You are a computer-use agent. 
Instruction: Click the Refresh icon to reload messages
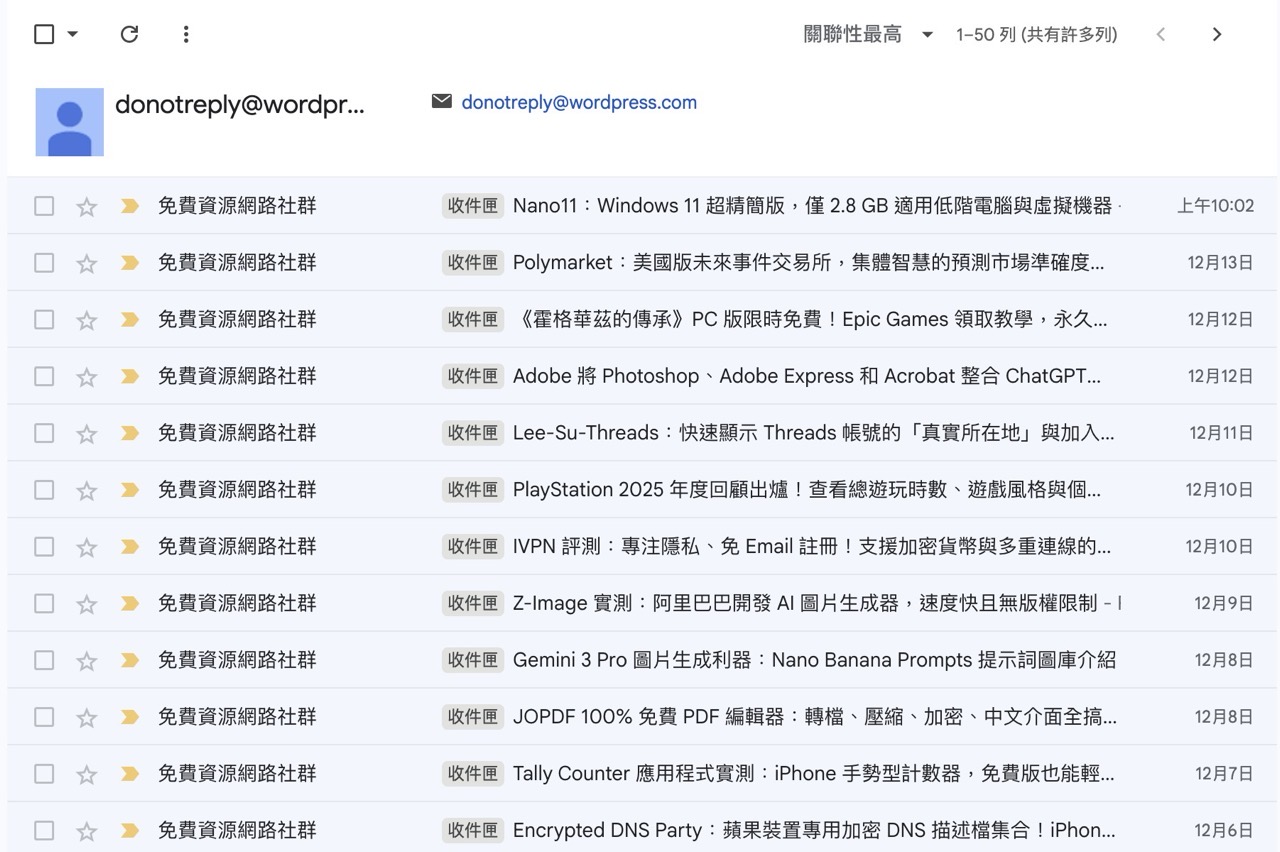click(129, 33)
